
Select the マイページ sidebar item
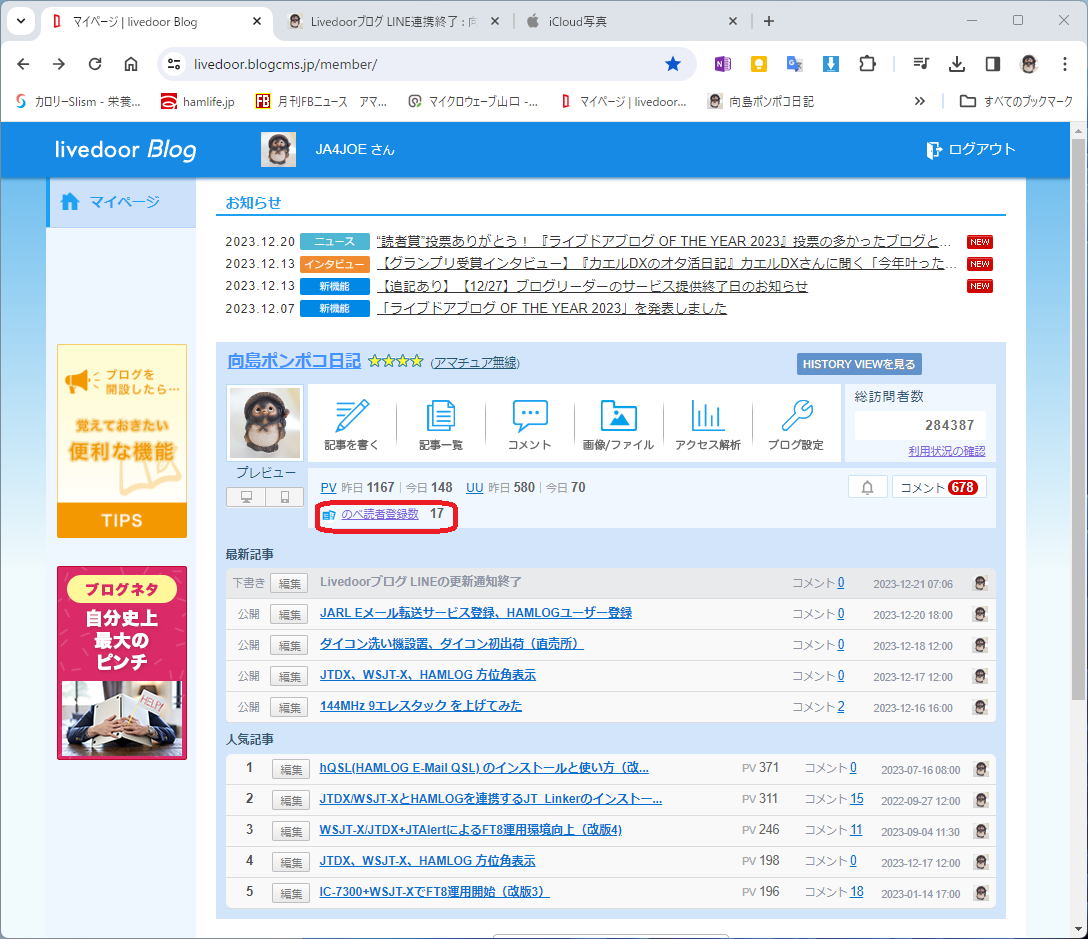121,202
